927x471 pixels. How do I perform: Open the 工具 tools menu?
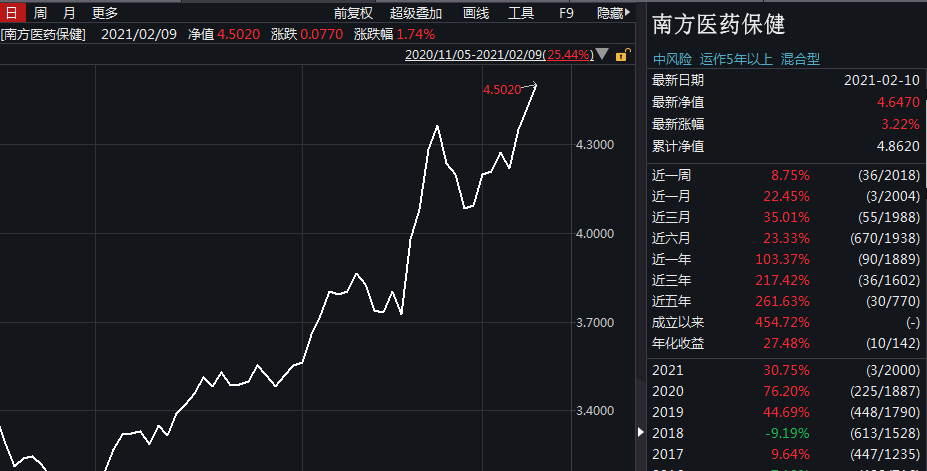(x=521, y=12)
